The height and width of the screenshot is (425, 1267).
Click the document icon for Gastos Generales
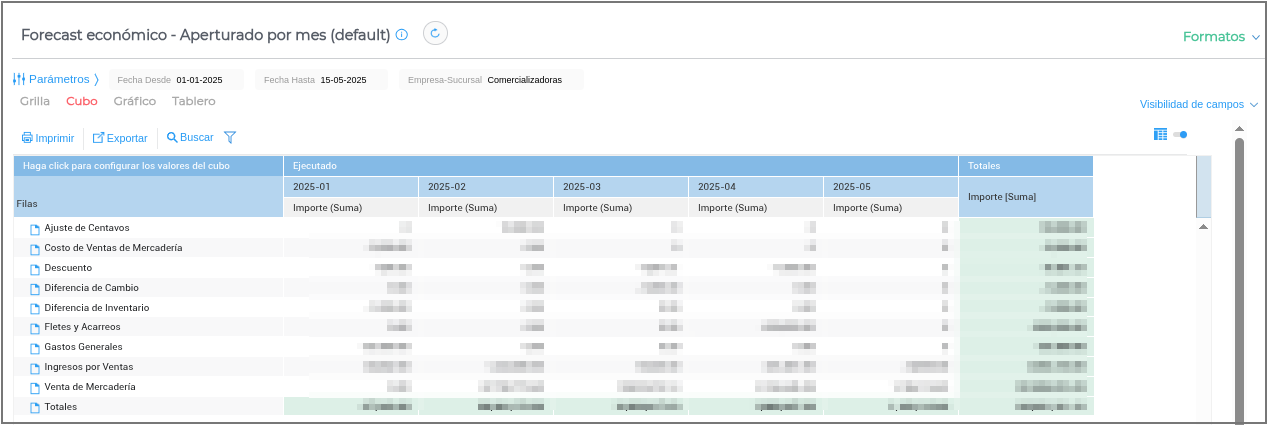34,348
